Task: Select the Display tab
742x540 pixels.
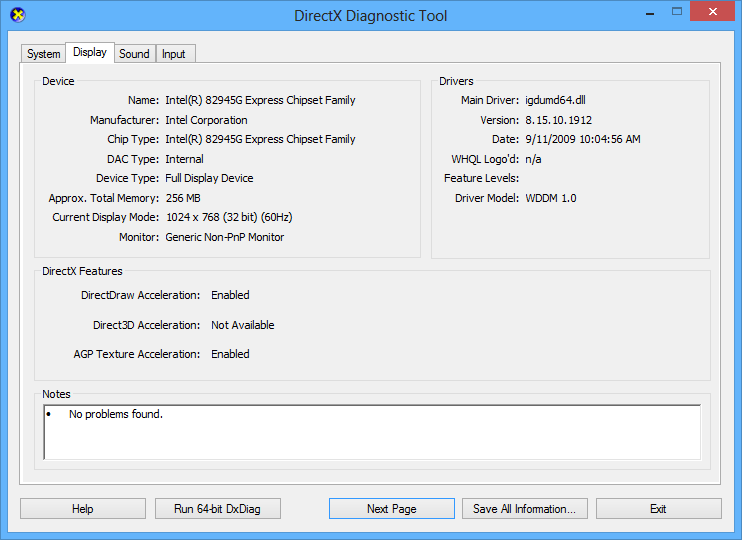Action: tap(90, 53)
